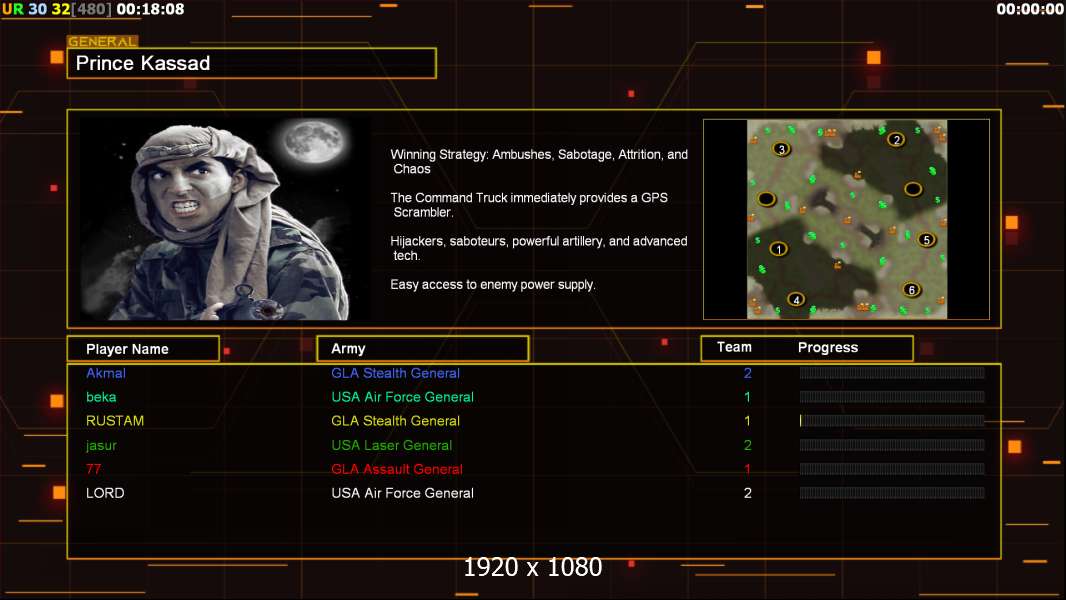
Task: Select player name beka
Action: [x=101, y=397]
